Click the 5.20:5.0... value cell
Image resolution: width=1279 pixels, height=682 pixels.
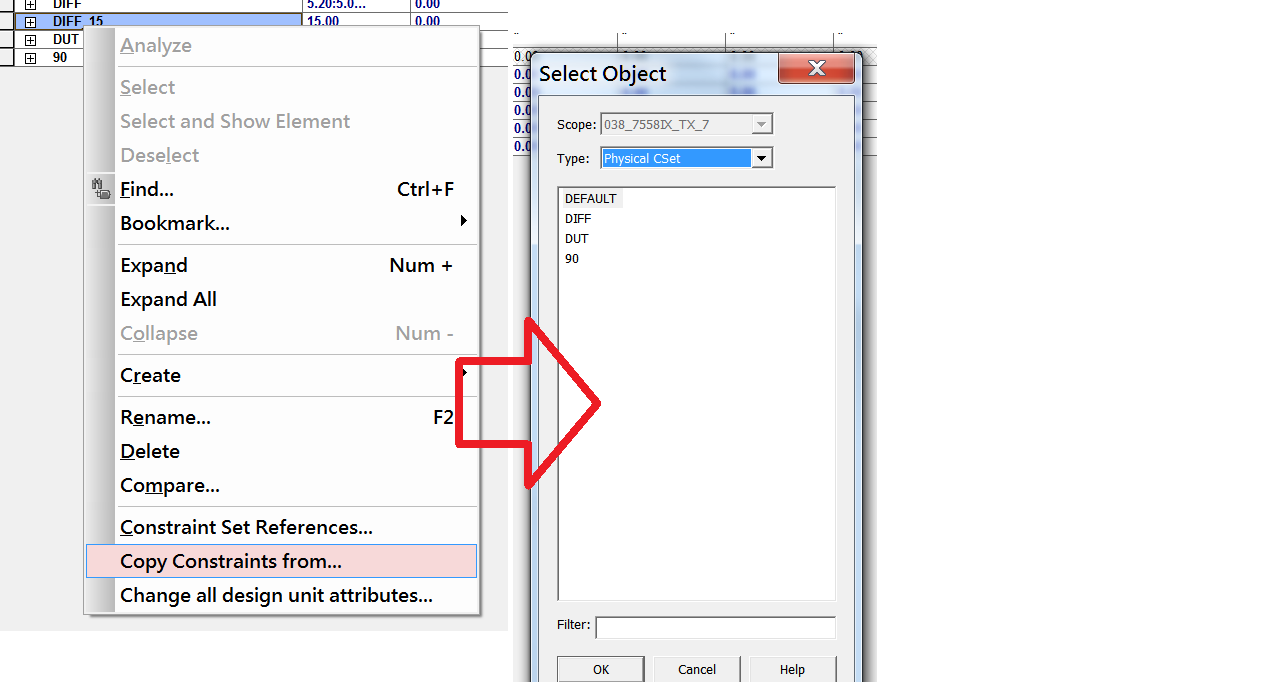357,5
